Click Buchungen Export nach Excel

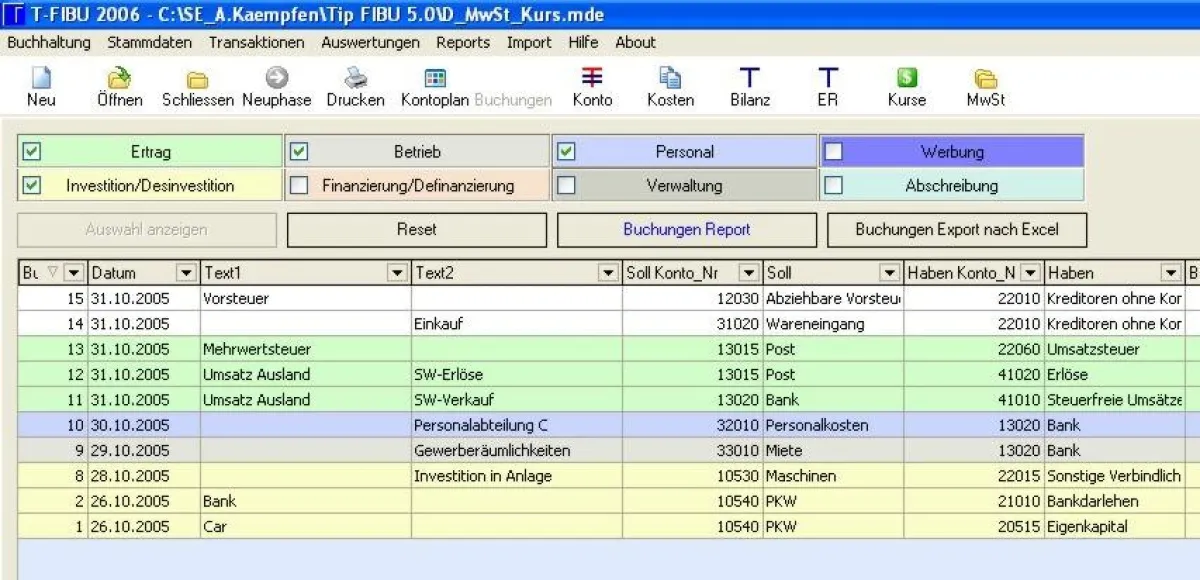click(x=956, y=229)
